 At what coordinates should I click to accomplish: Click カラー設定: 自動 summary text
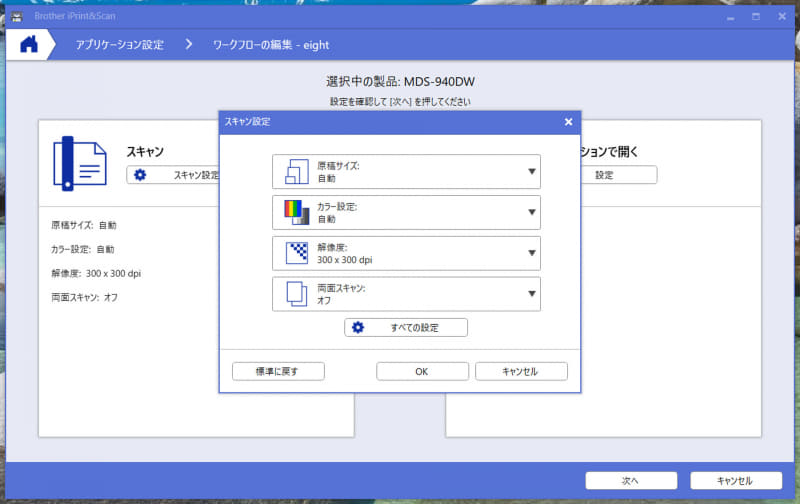point(83,249)
